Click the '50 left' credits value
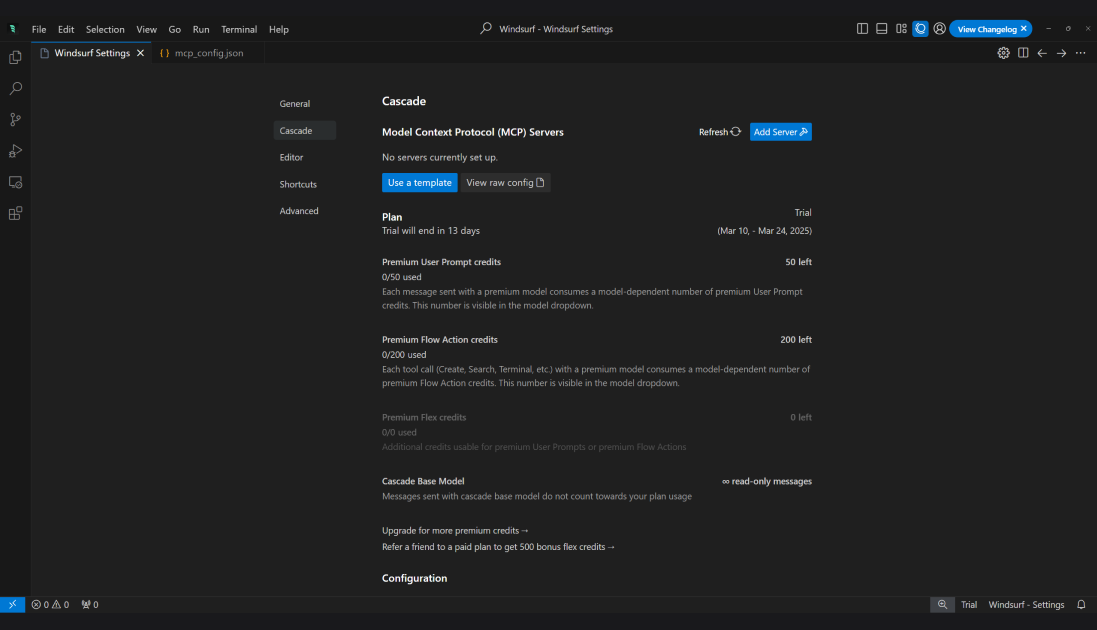The height and width of the screenshot is (630, 1097). [798, 262]
